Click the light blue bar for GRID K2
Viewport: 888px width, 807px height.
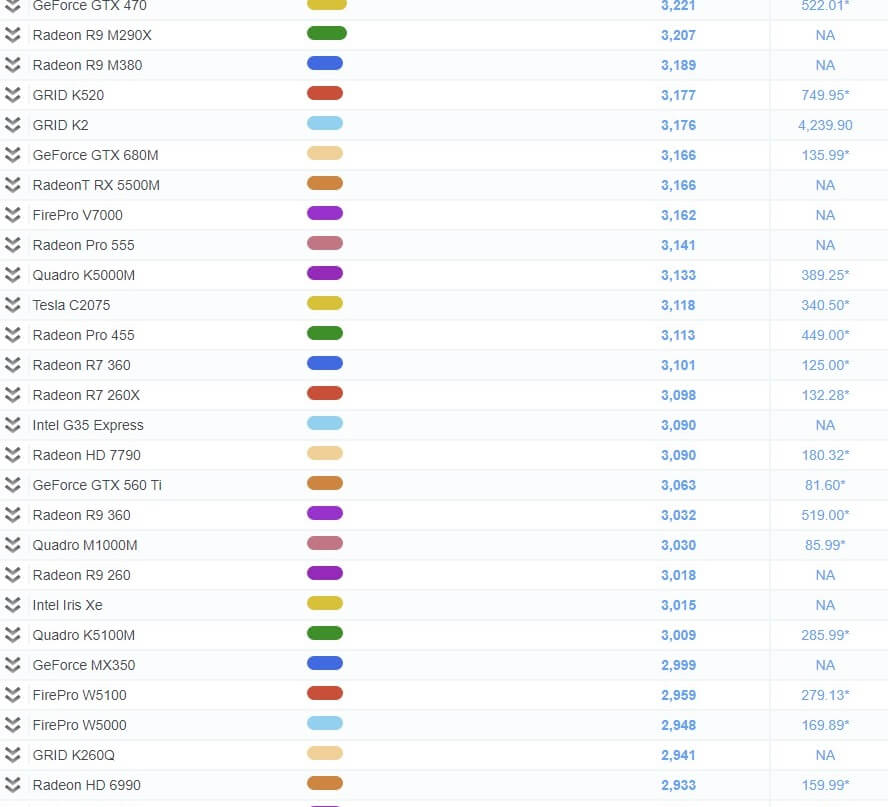click(x=325, y=123)
